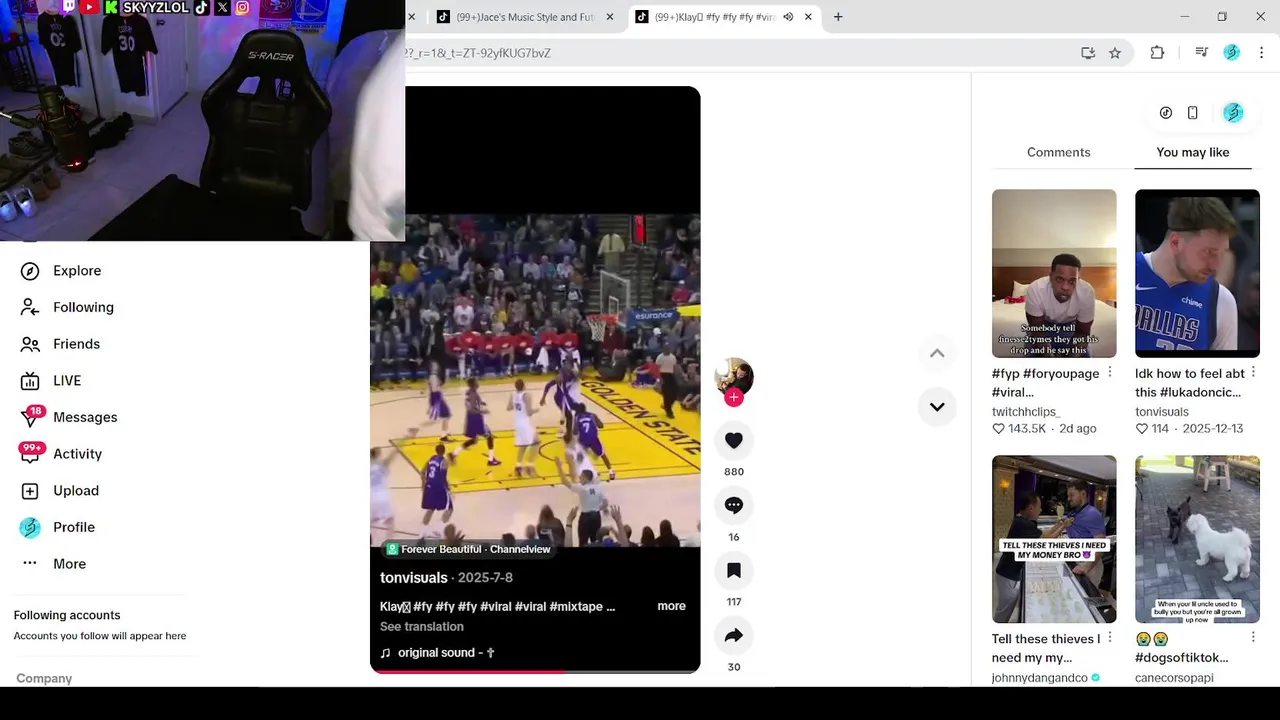The image size is (1280, 720).
Task: Open LIVE streams page
Action: pos(51,381)
